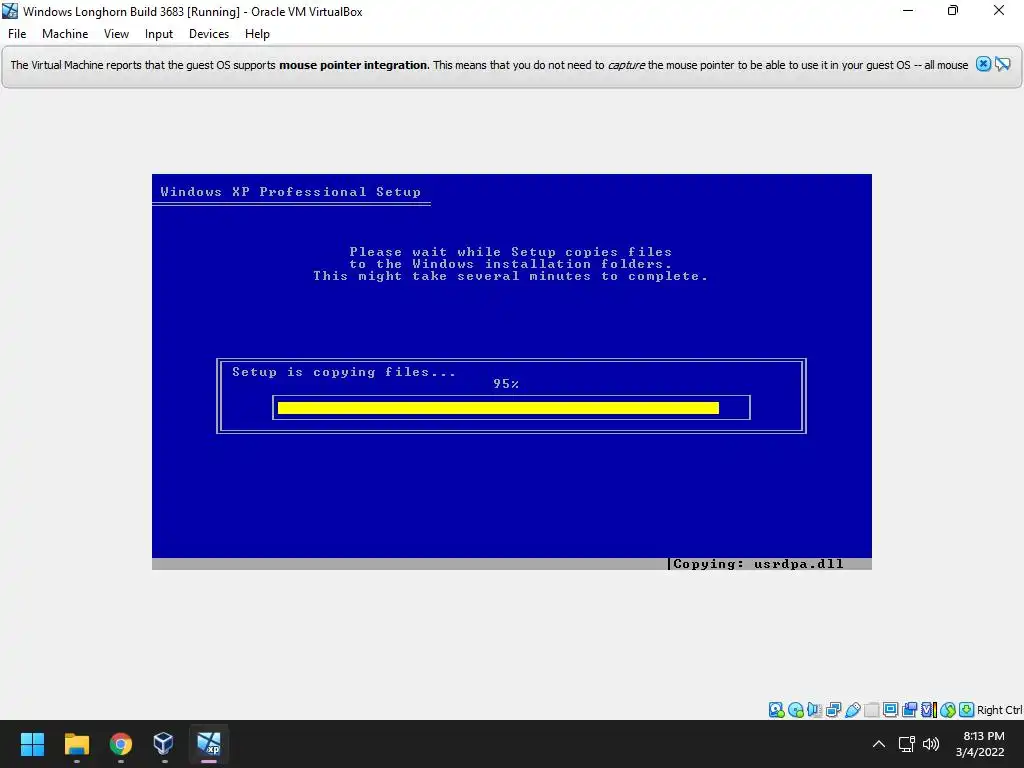This screenshot has height=768, width=1024.
Task: Open the Windows Start menu
Action: click(x=32, y=744)
